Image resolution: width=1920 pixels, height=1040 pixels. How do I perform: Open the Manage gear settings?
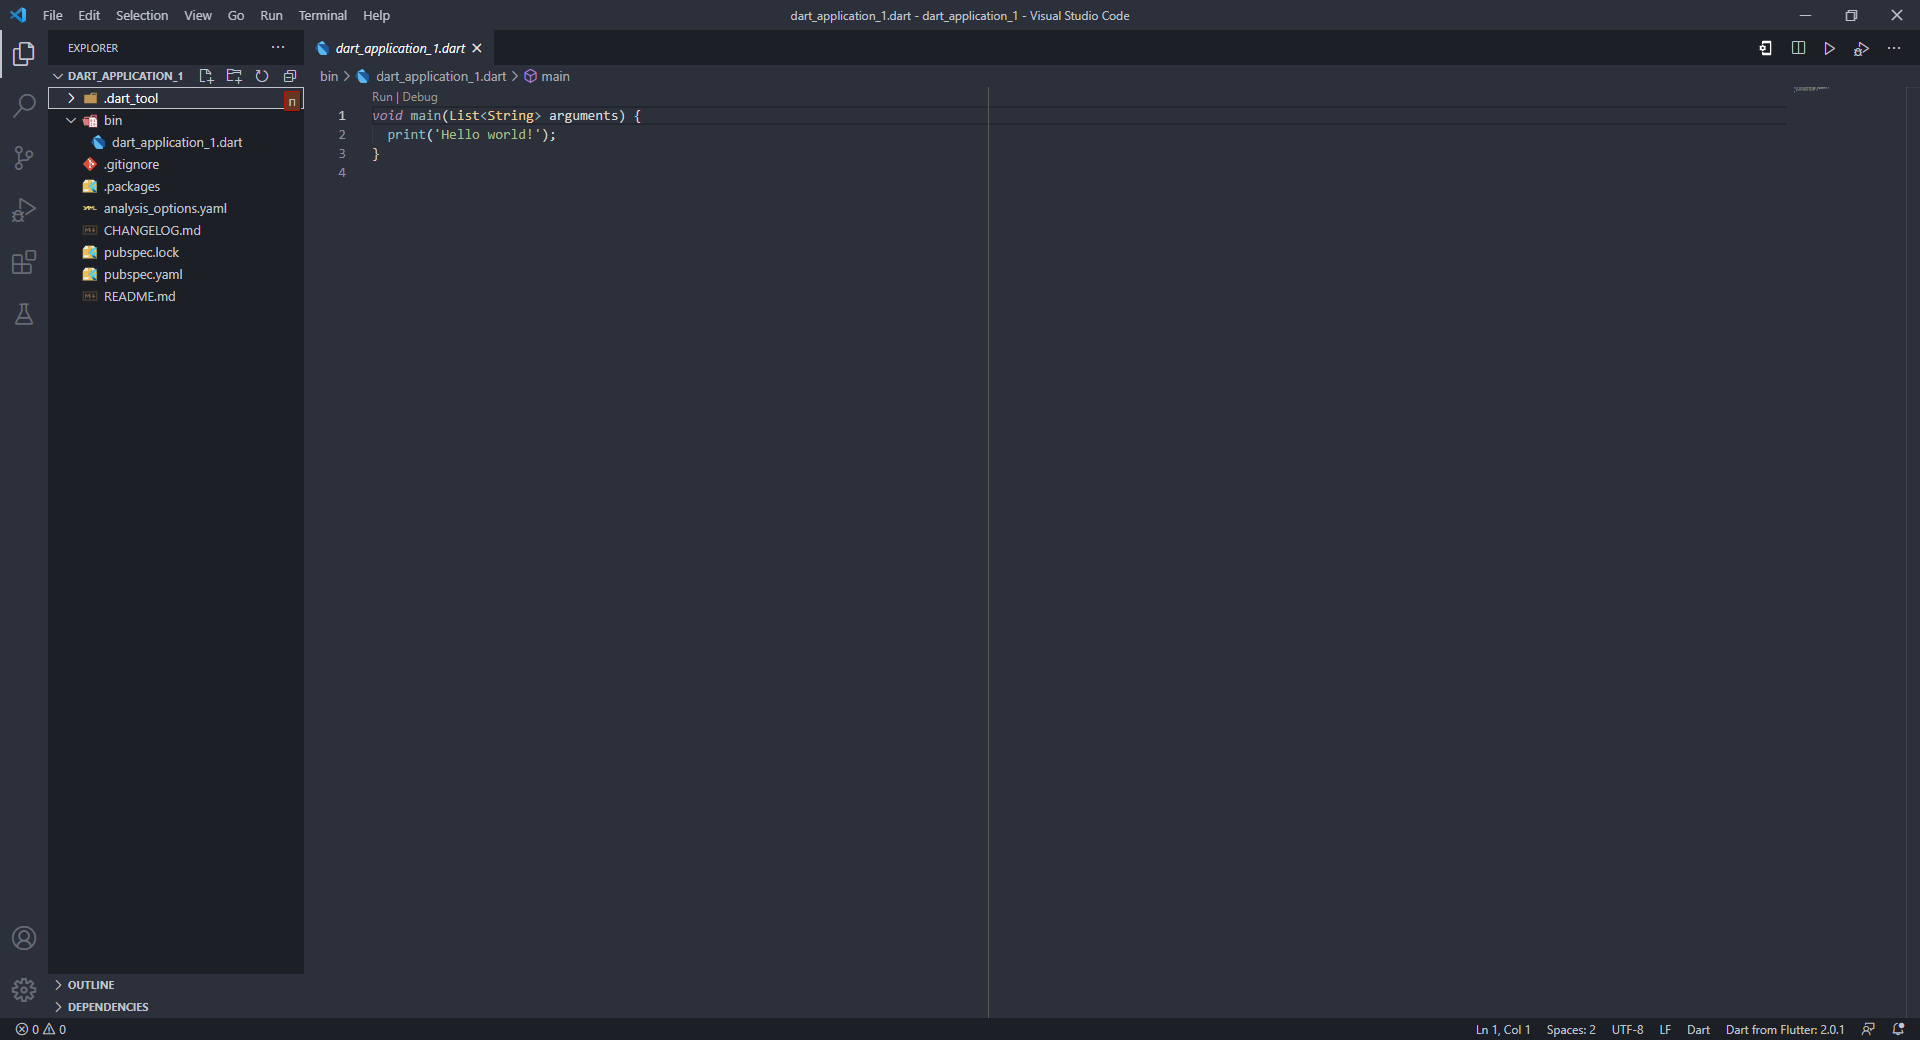pos(24,990)
